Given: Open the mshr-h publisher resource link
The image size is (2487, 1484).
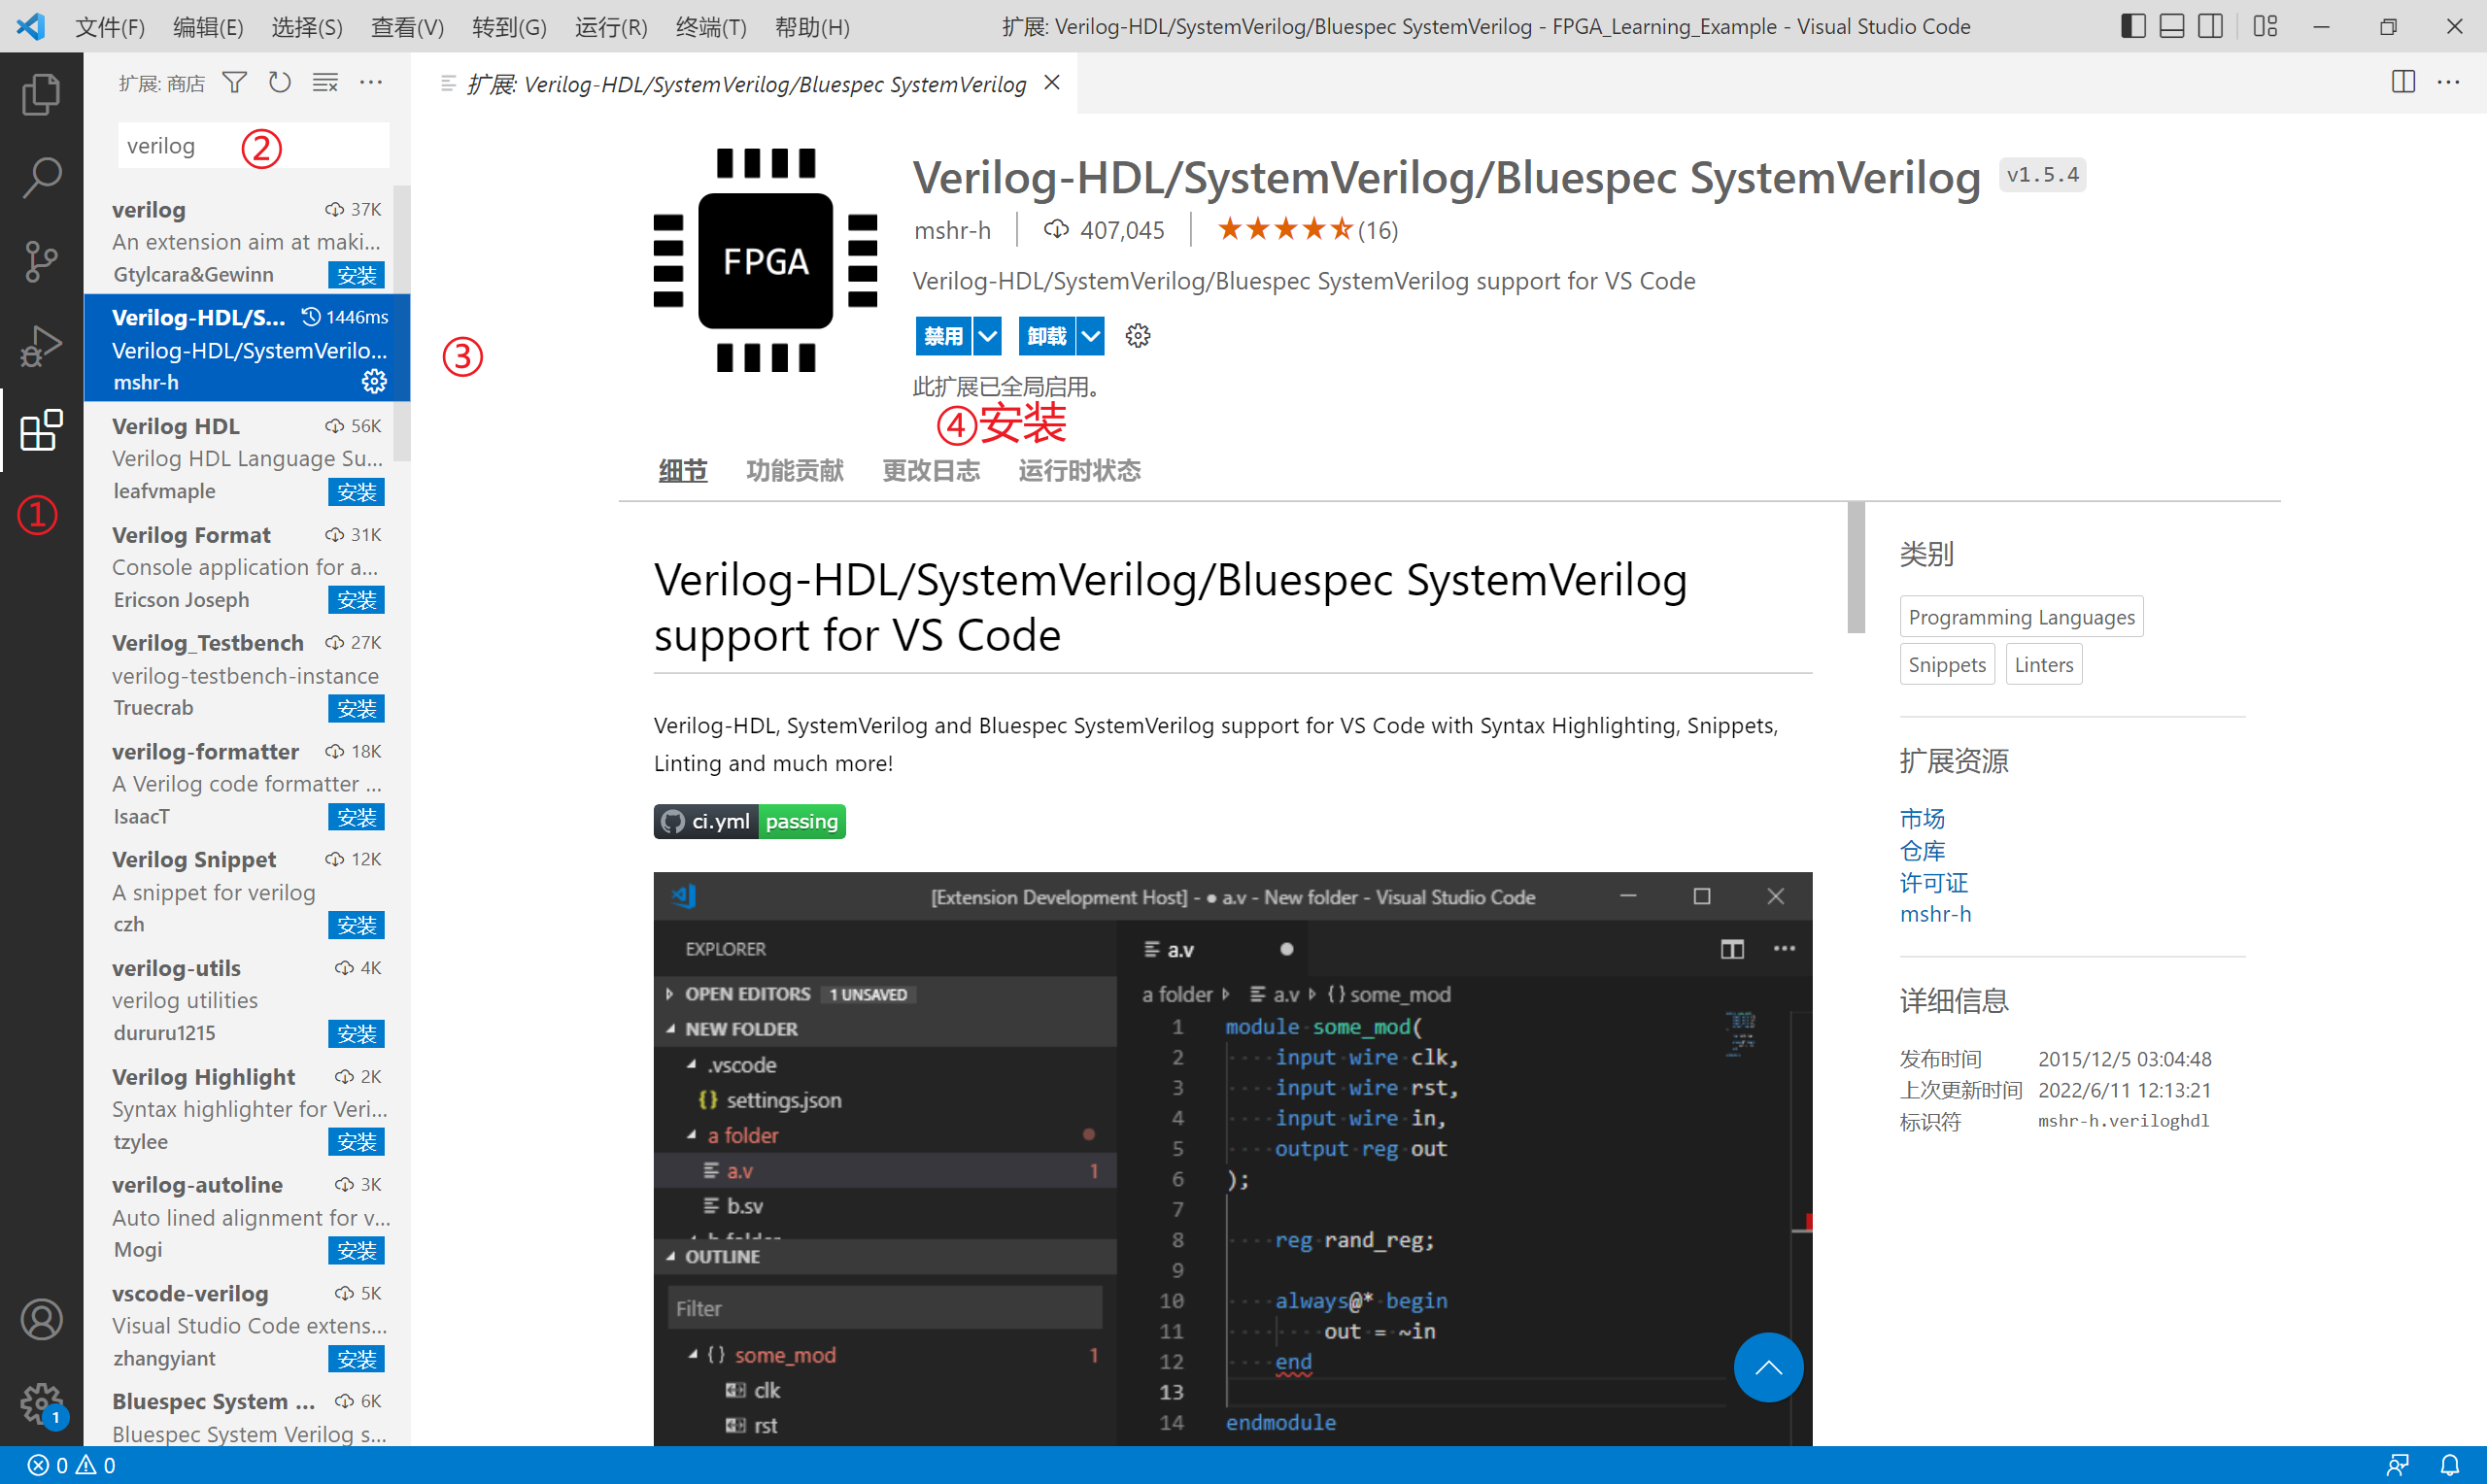Looking at the screenshot, I should tap(1935, 914).
